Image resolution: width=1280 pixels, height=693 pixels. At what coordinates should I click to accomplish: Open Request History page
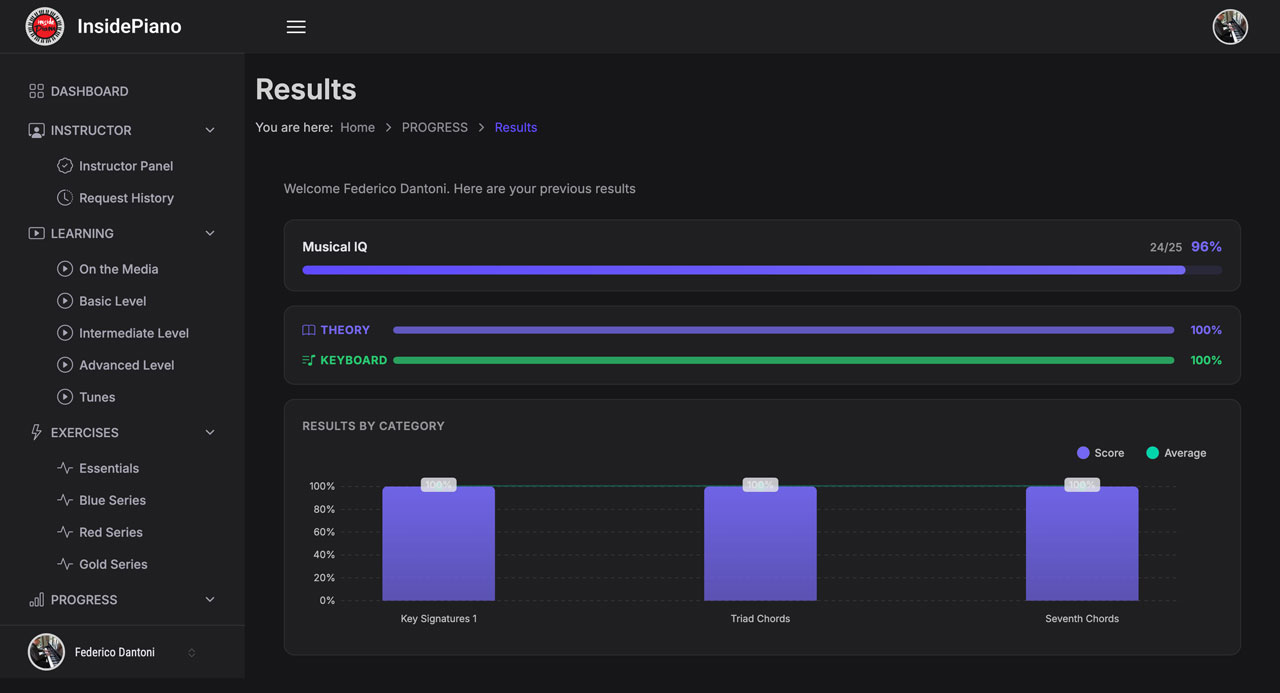point(126,198)
